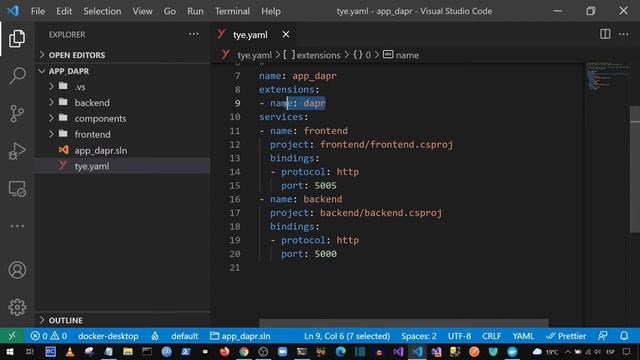Open VLC from the taskbar
This screenshot has height=360, width=640.
click(70, 352)
